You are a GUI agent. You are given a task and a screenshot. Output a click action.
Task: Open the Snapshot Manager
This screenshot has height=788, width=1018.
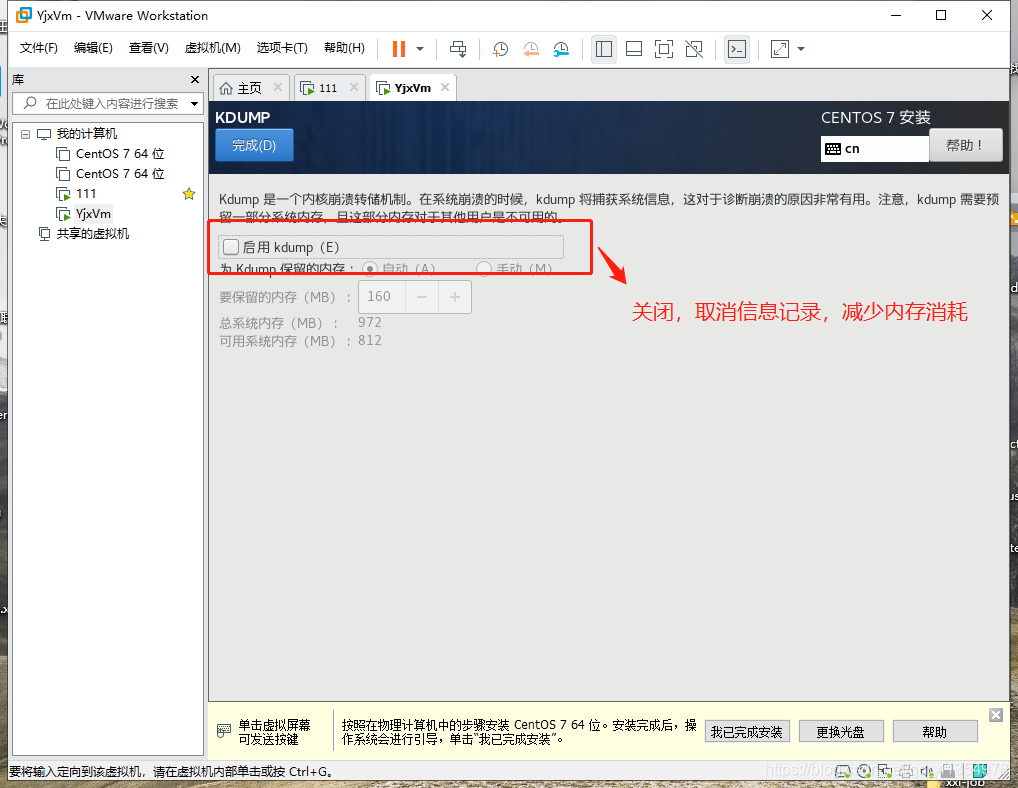560,48
